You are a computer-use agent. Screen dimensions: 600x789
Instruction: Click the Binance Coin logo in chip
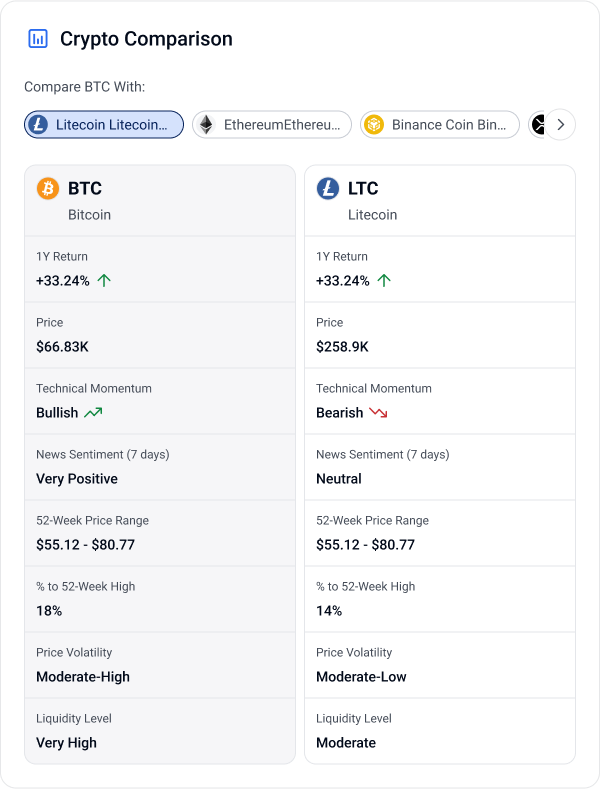(374, 125)
